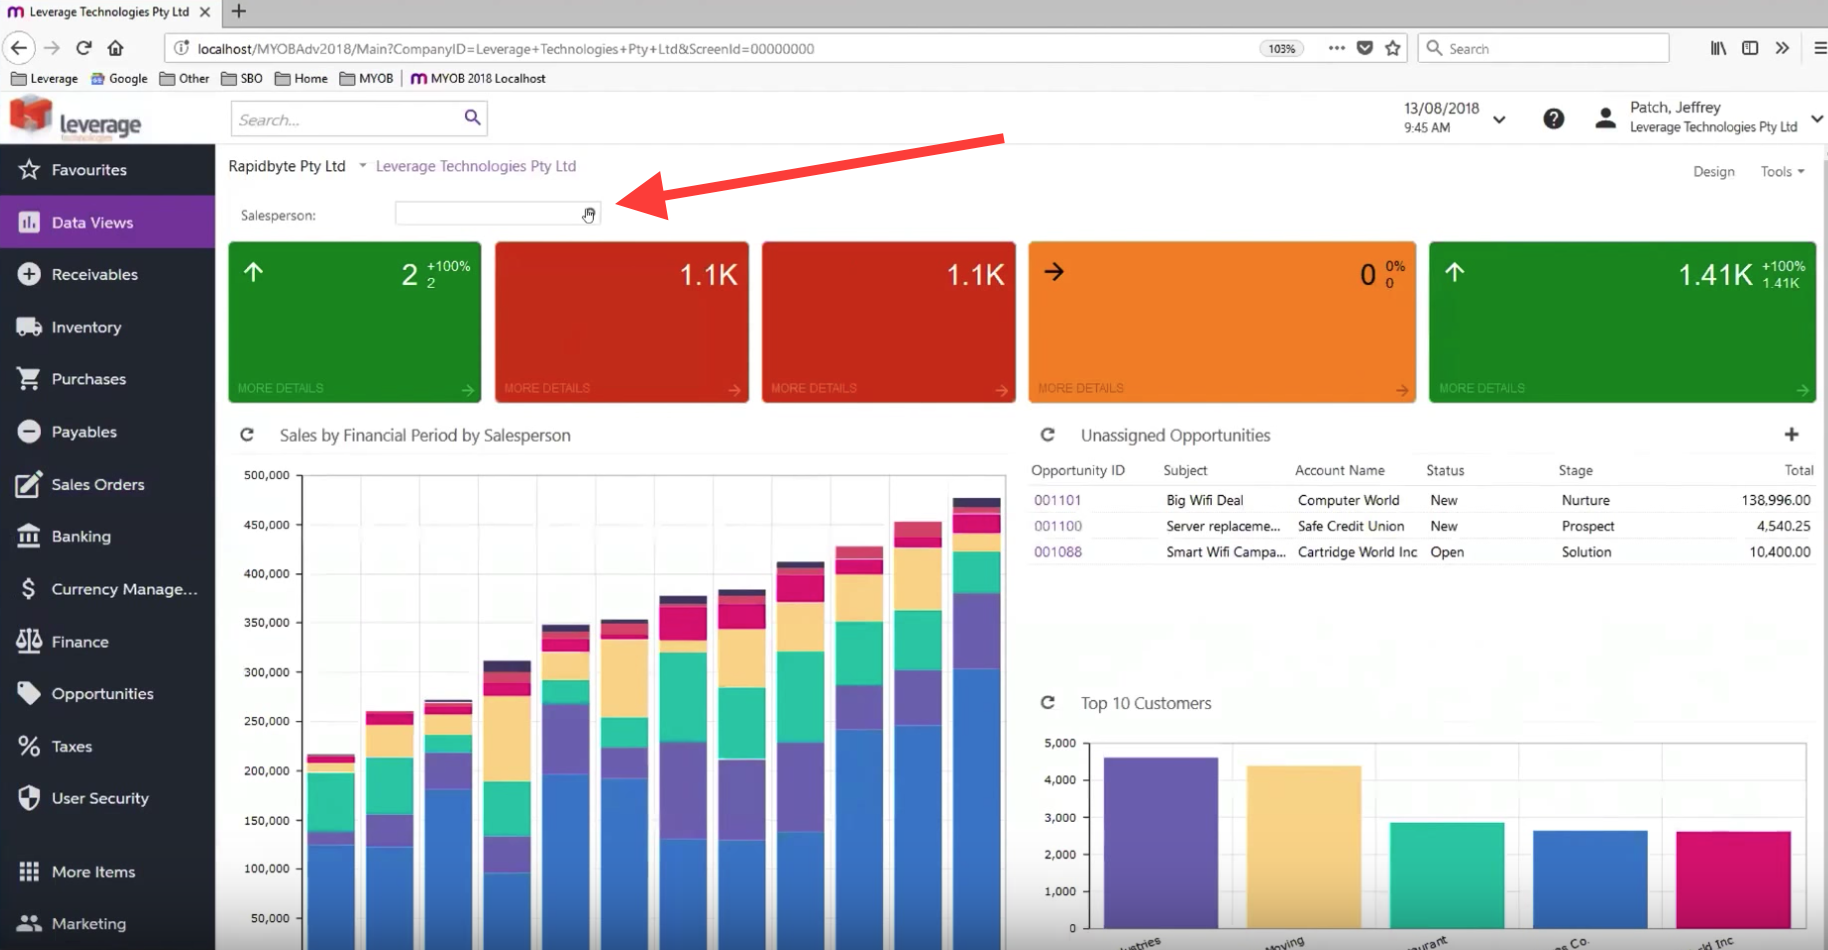Viewport: 1828px width, 950px height.
Task: Open a new browser tab
Action: click(238, 12)
